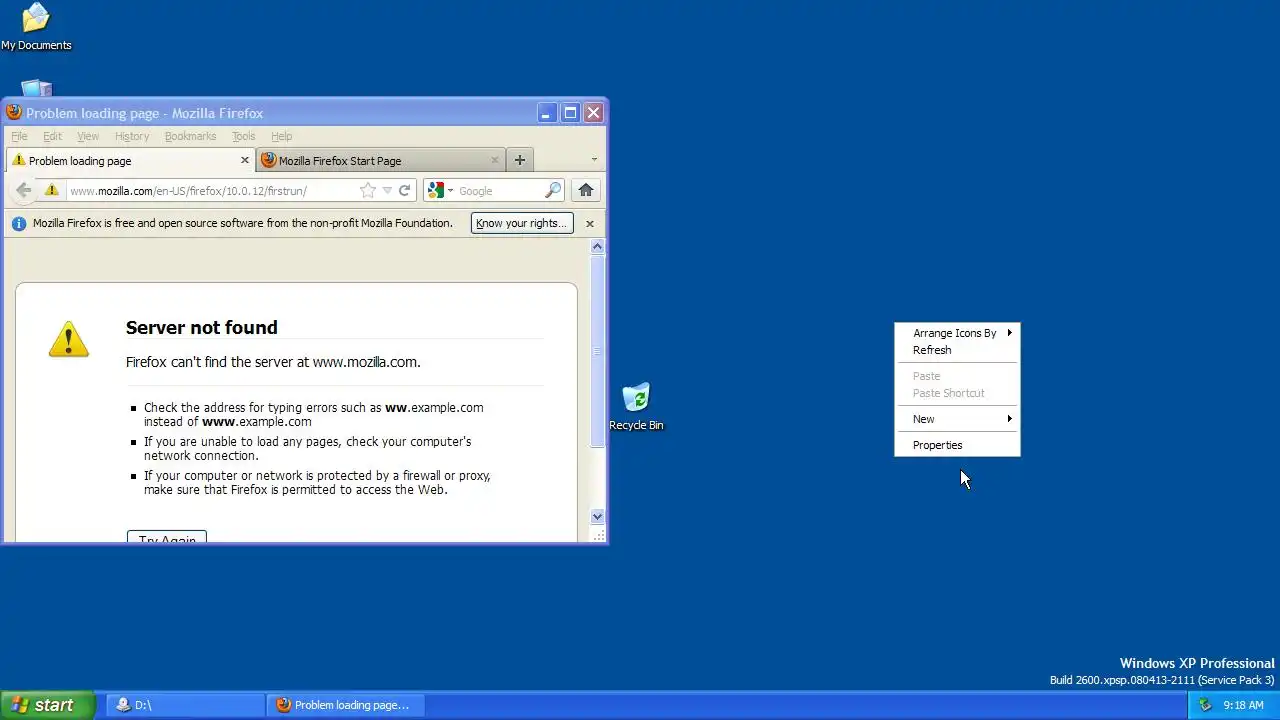
Task: Click the address bar URL field
Action: pyautogui.click(x=210, y=190)
